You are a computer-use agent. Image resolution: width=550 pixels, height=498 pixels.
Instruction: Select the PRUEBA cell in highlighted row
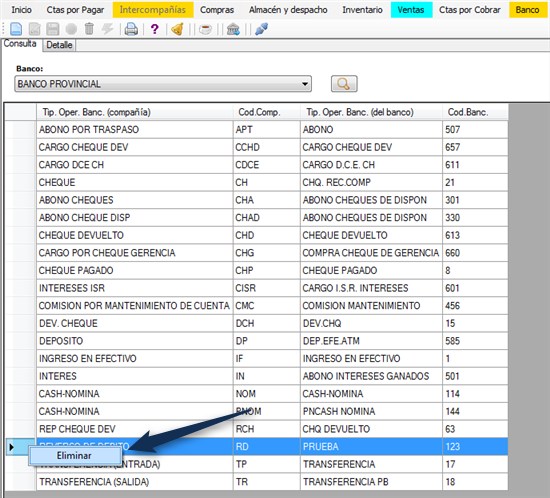371,447
